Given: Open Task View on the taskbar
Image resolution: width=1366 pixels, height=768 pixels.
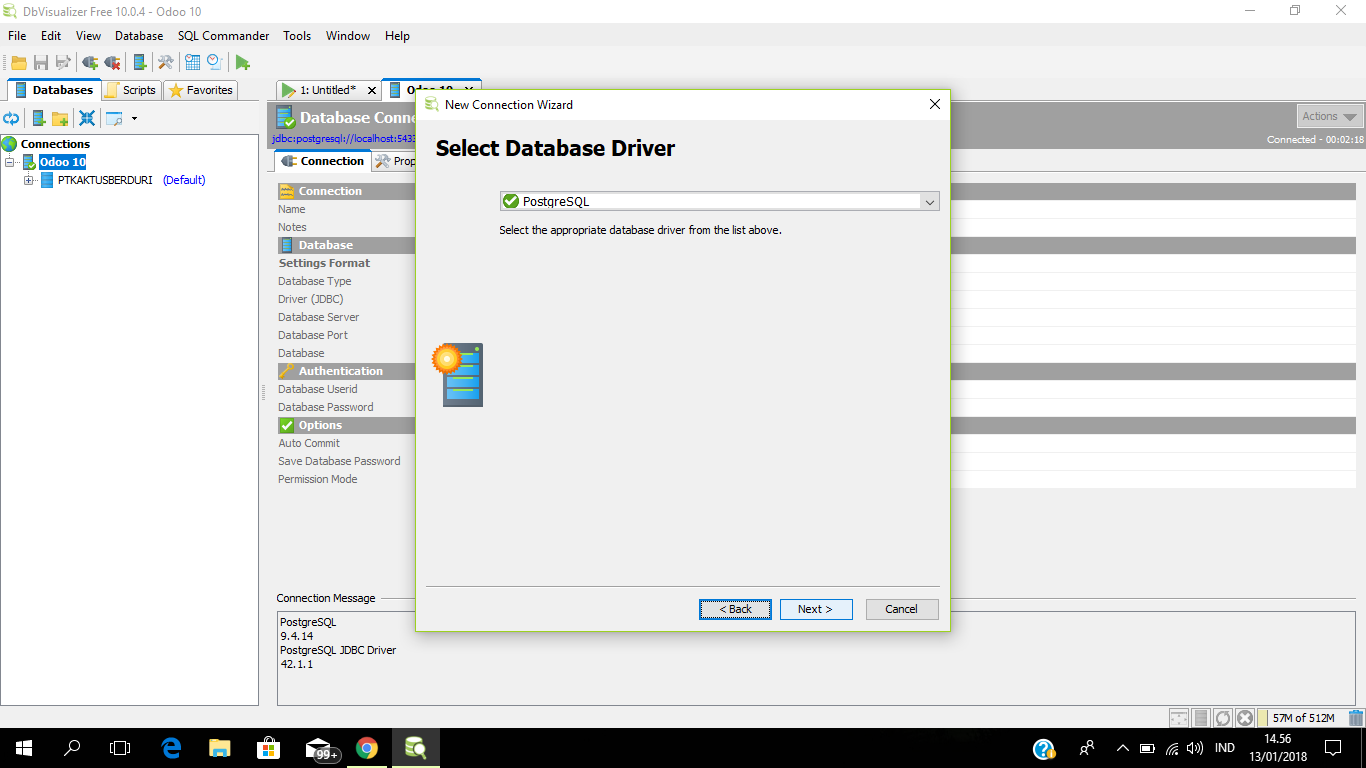Looking at the screenshot, I should point(120,748).
